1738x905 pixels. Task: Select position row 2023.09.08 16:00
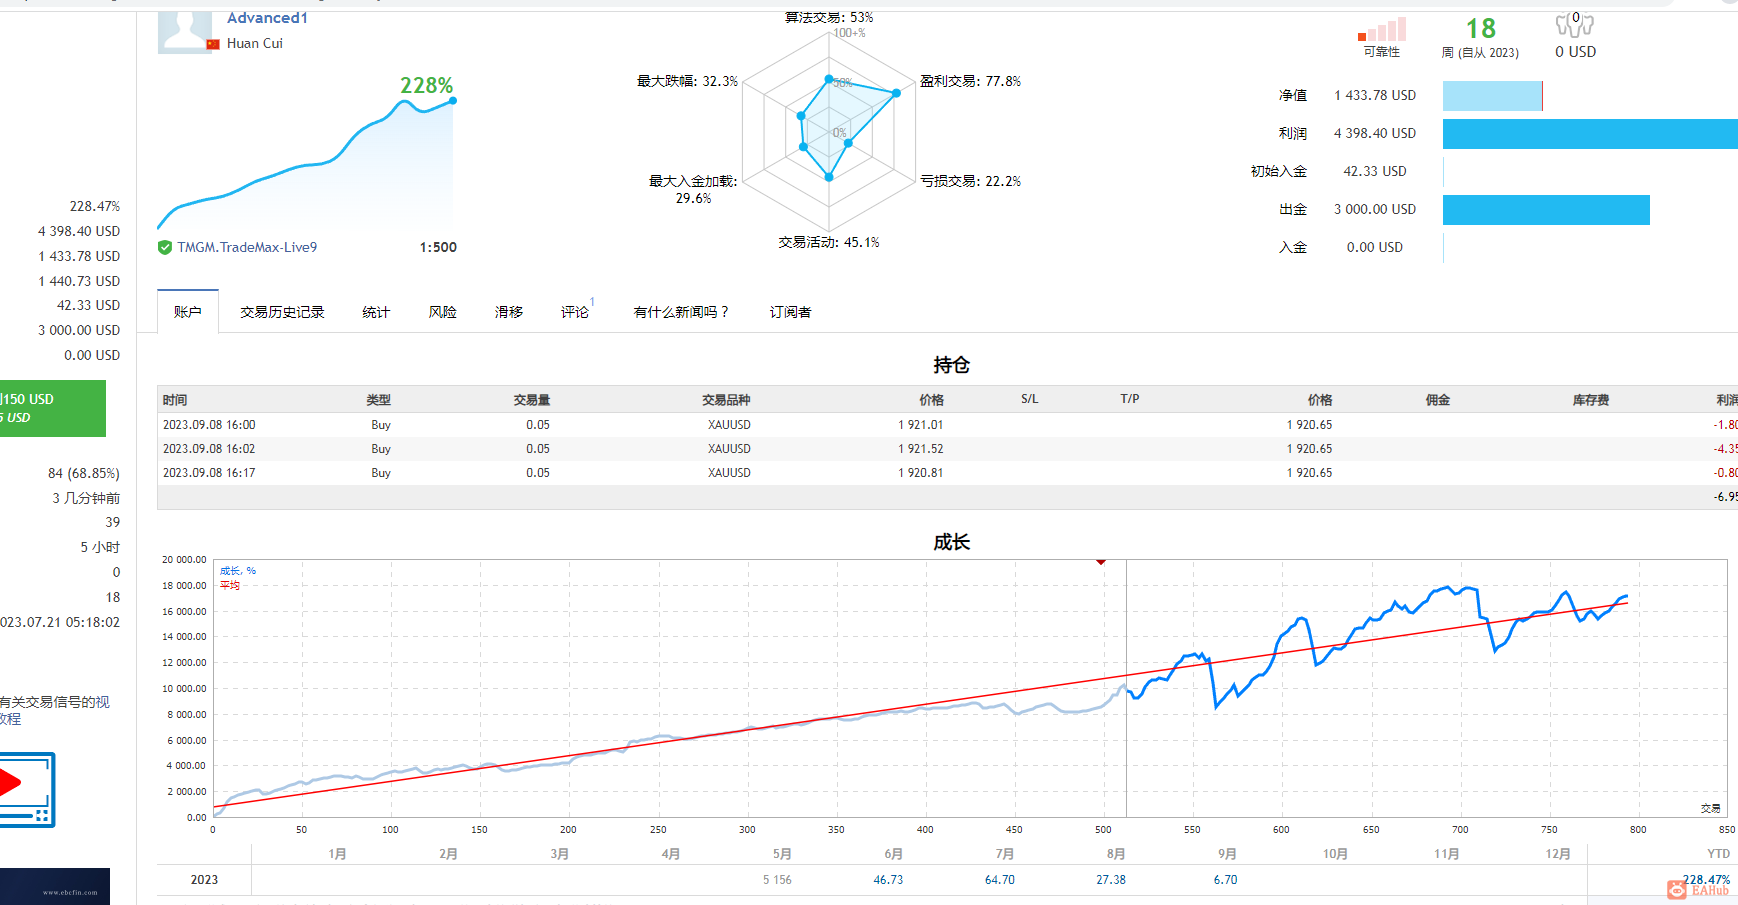coord(947,425)
